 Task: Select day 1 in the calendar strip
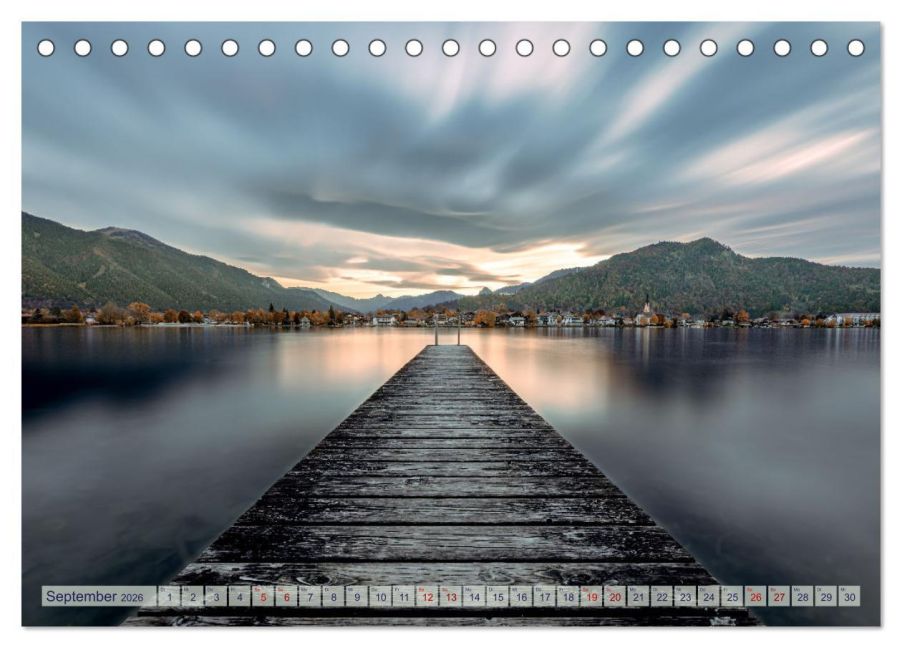(169, 597)
